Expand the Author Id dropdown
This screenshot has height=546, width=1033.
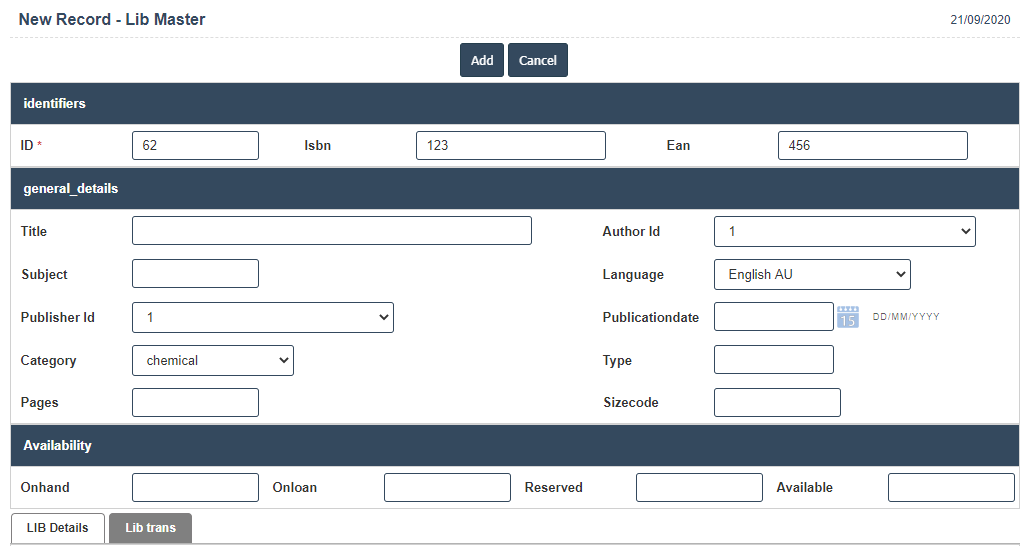(844, 231)
